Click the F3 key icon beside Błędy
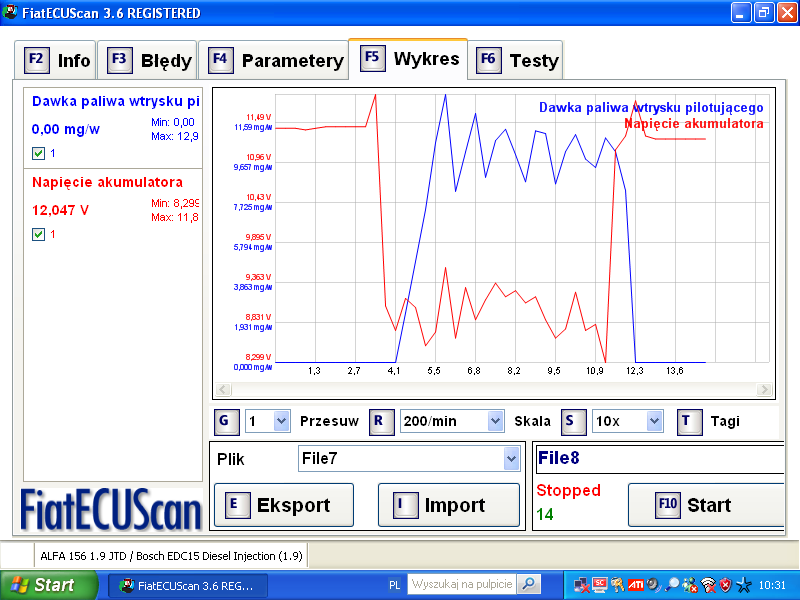This screenshot has width=800, height=600. pos(119,60)
